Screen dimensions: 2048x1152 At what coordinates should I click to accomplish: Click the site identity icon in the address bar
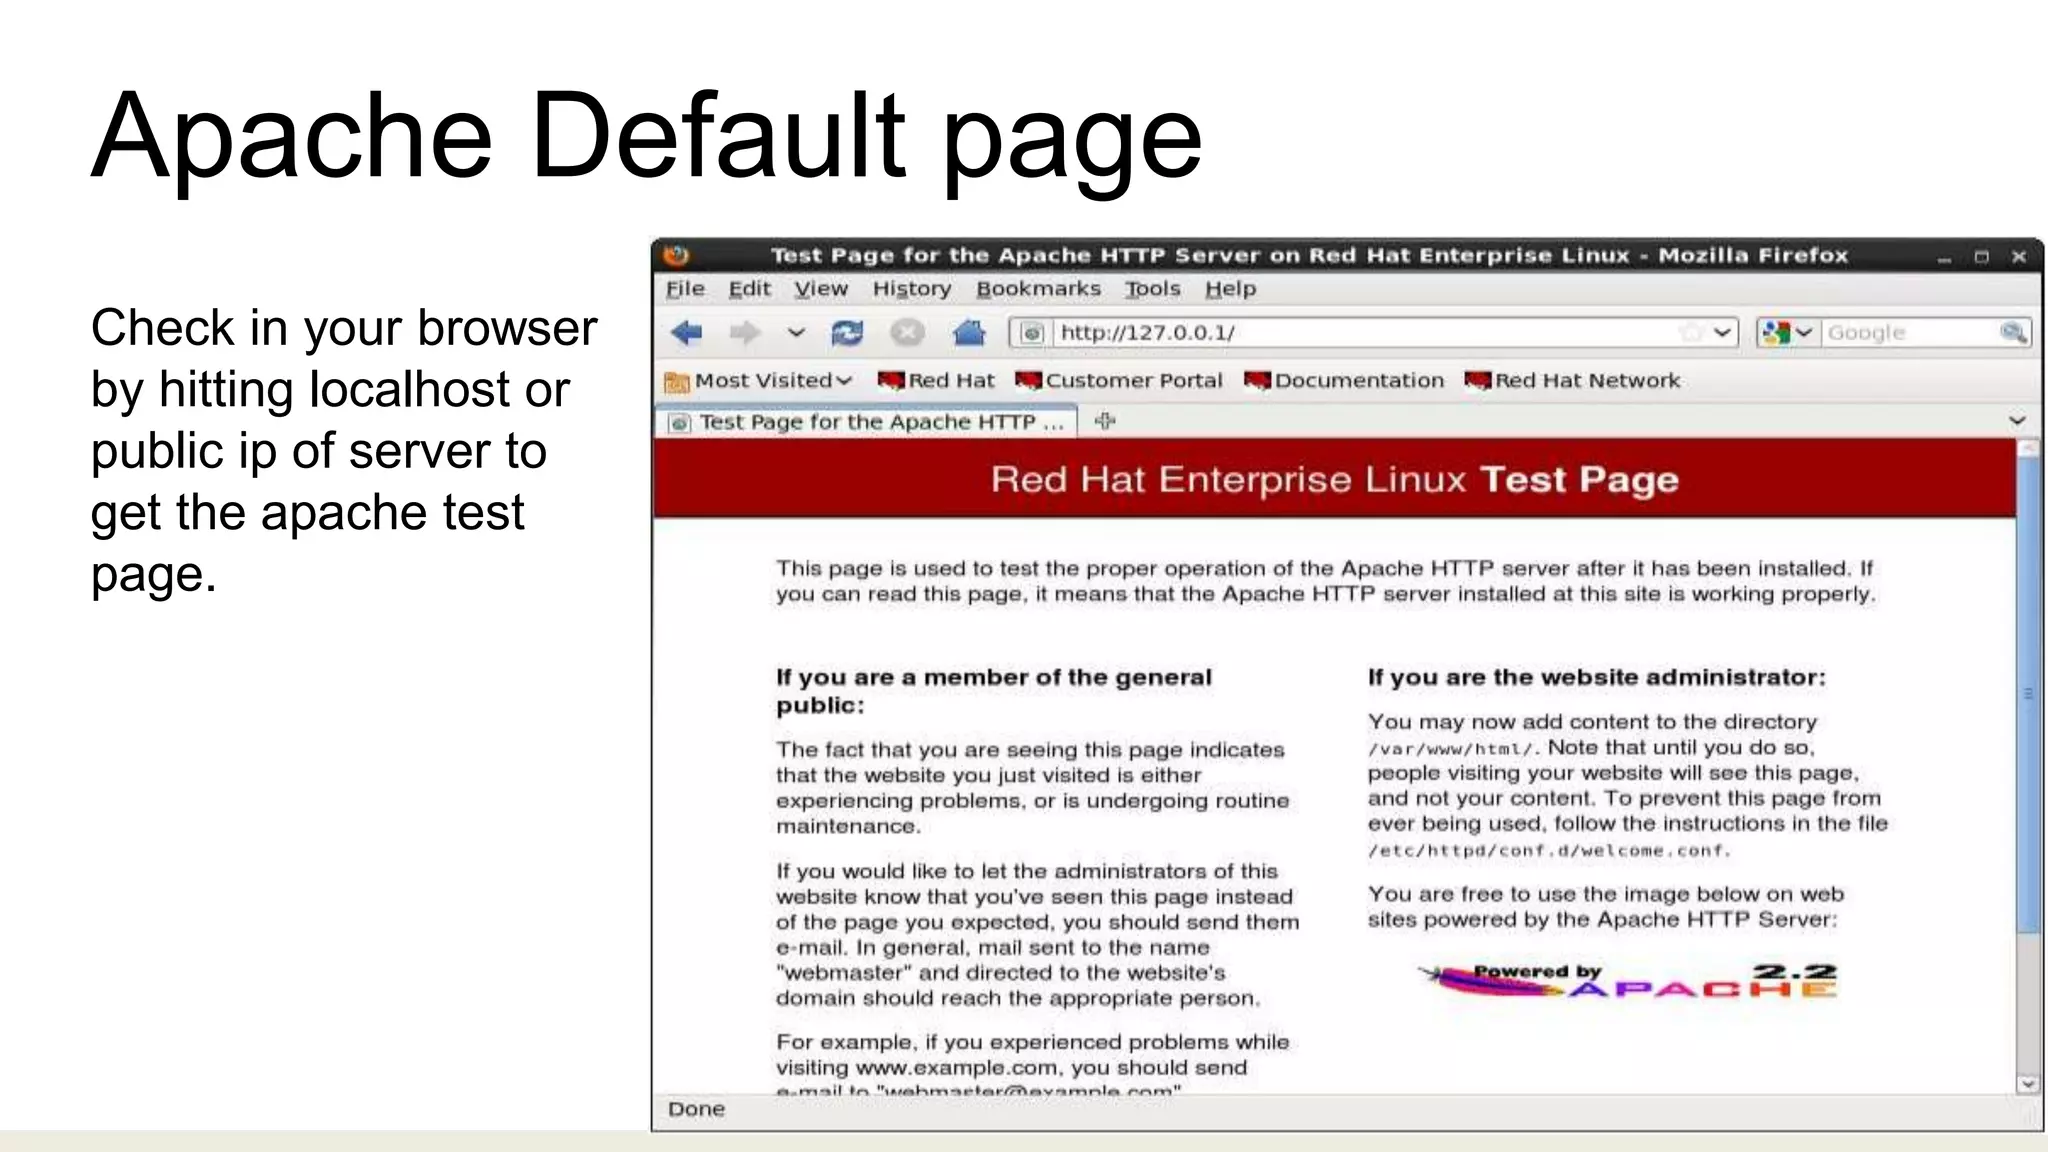[1032, 333]
